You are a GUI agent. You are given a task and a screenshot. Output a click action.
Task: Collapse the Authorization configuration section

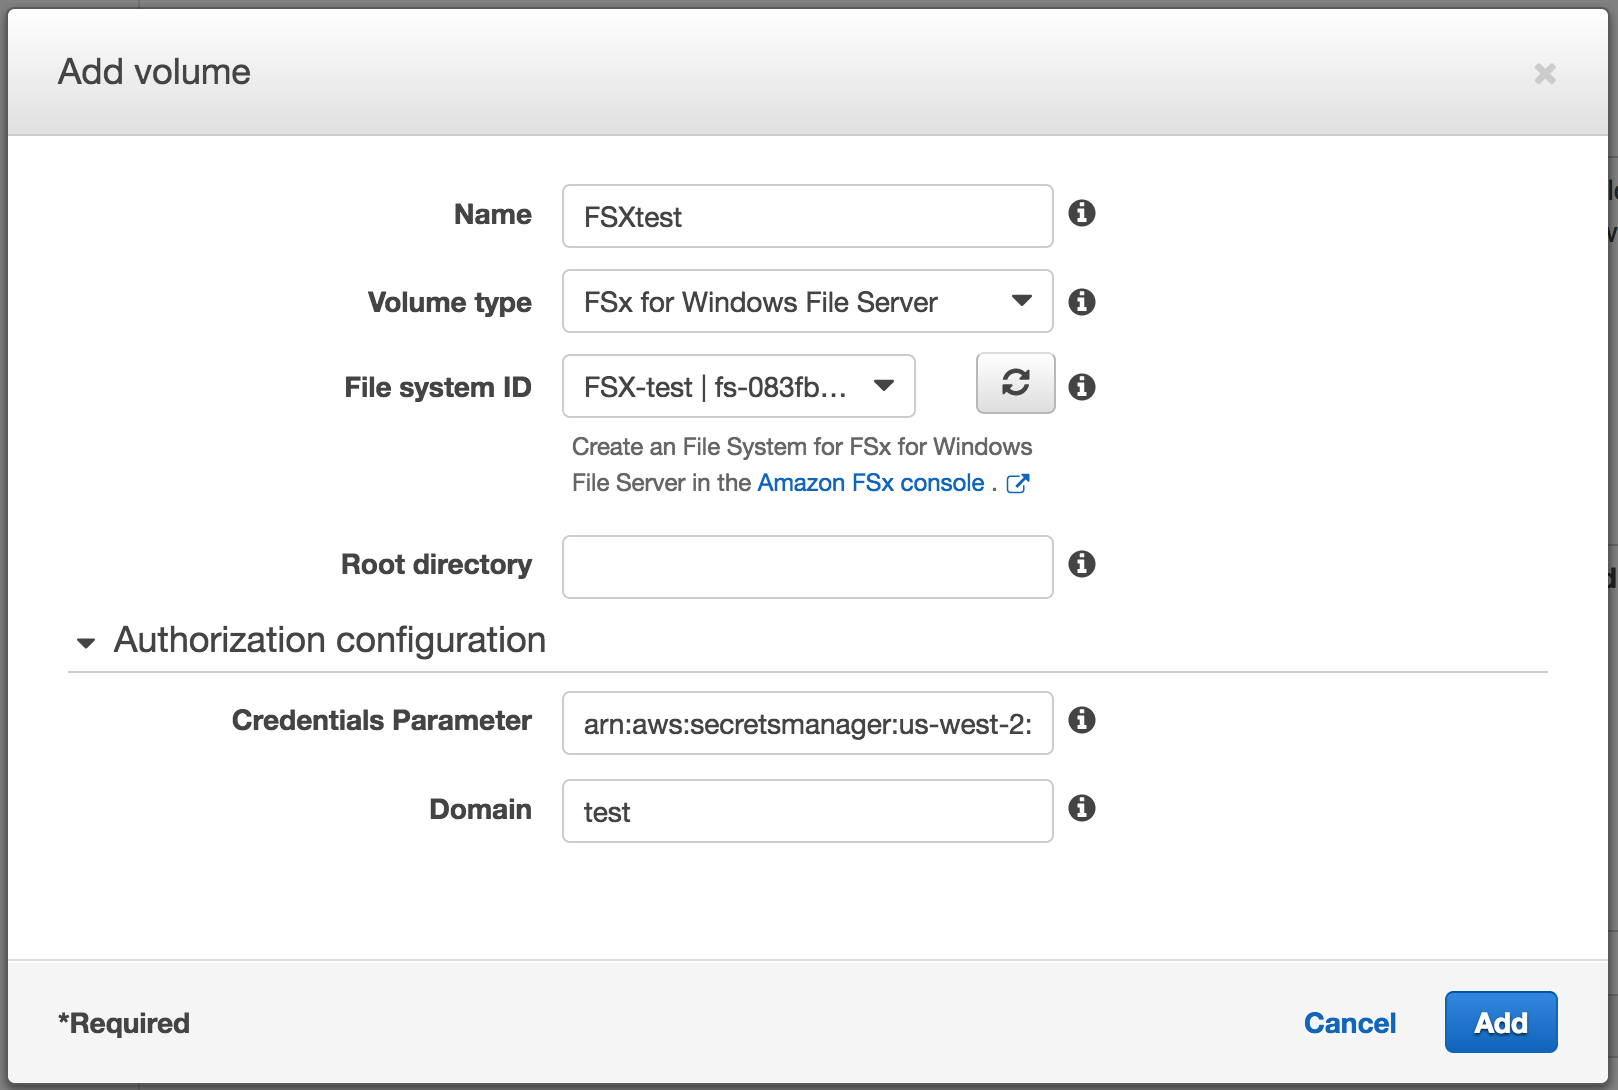pyautogui.click(x=86, y=643)
